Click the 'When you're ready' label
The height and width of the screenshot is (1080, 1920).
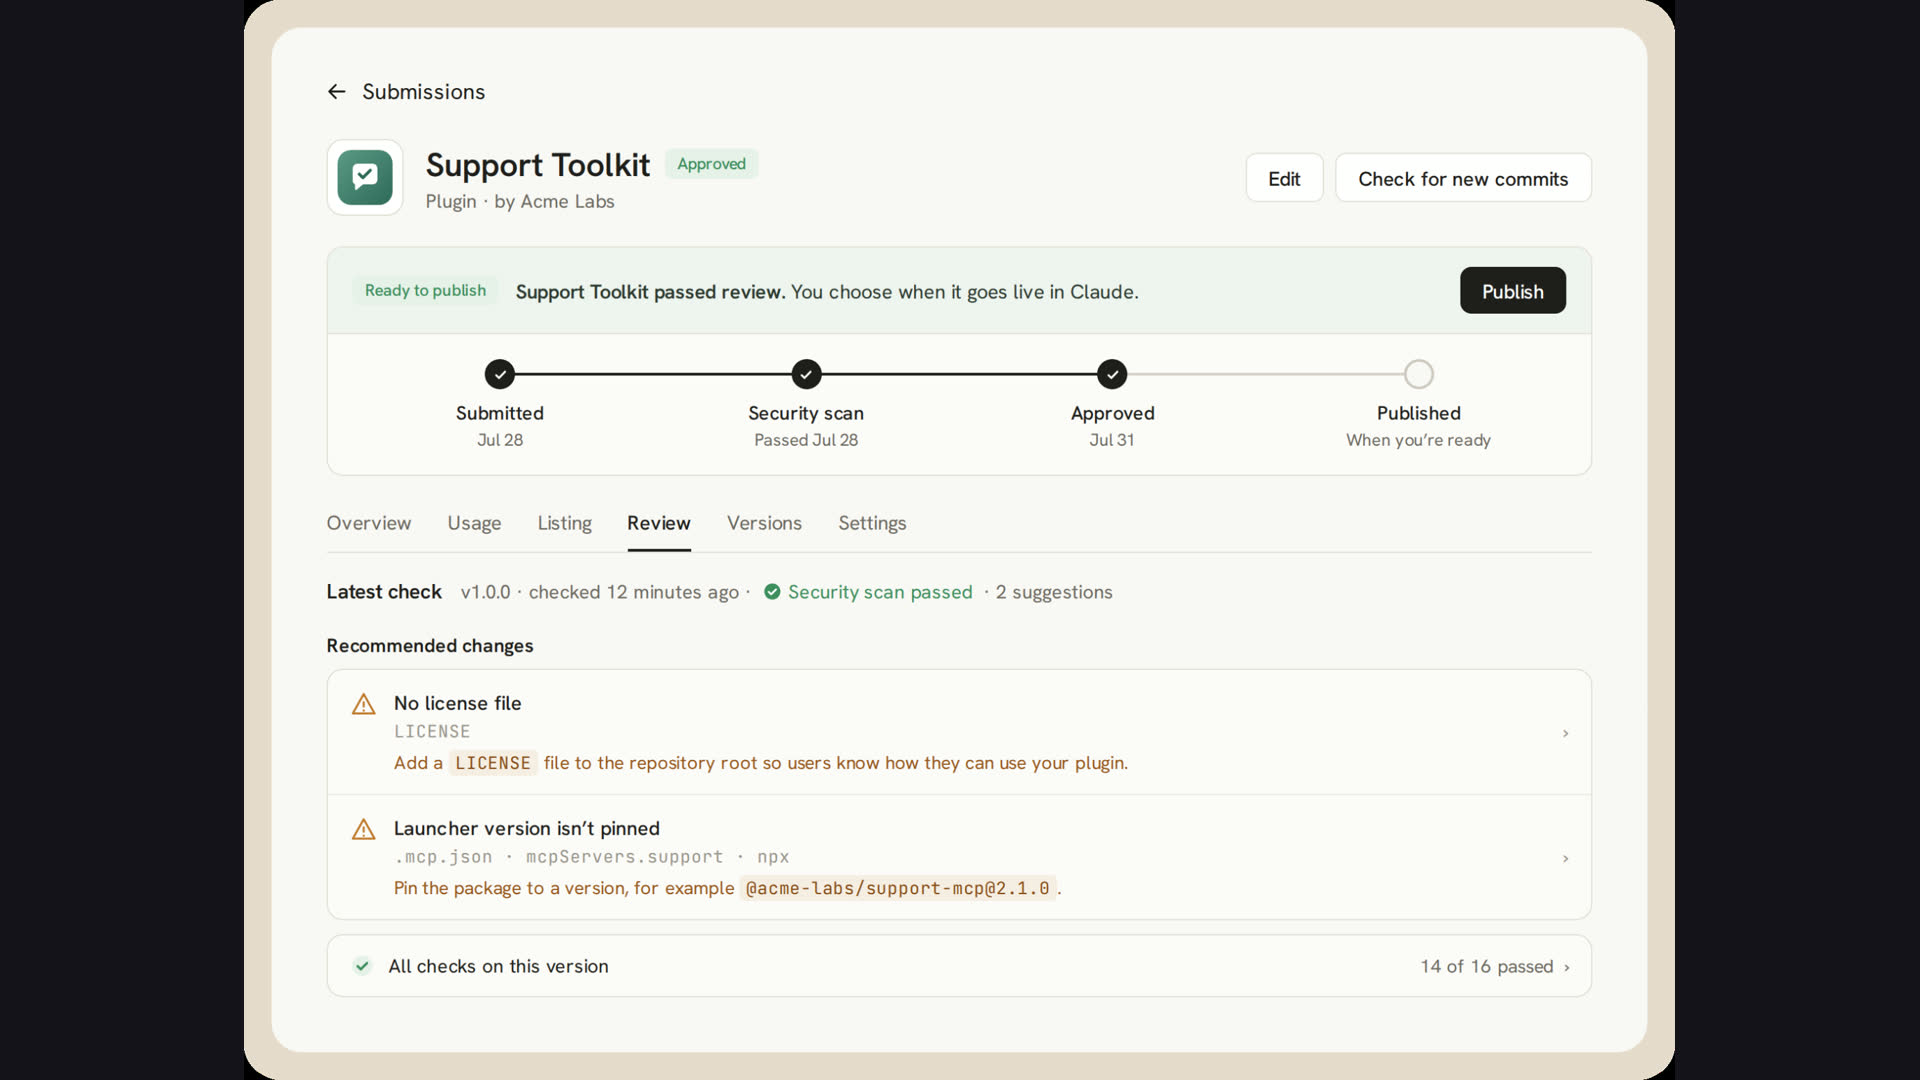tap(1418, 440)
